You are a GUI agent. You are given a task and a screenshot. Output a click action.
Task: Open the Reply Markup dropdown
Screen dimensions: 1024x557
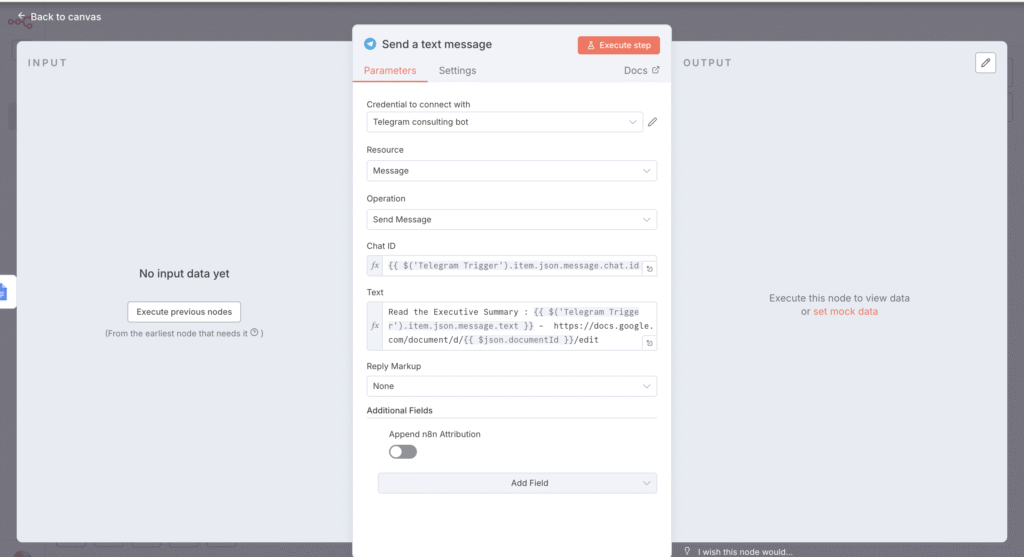511,386
